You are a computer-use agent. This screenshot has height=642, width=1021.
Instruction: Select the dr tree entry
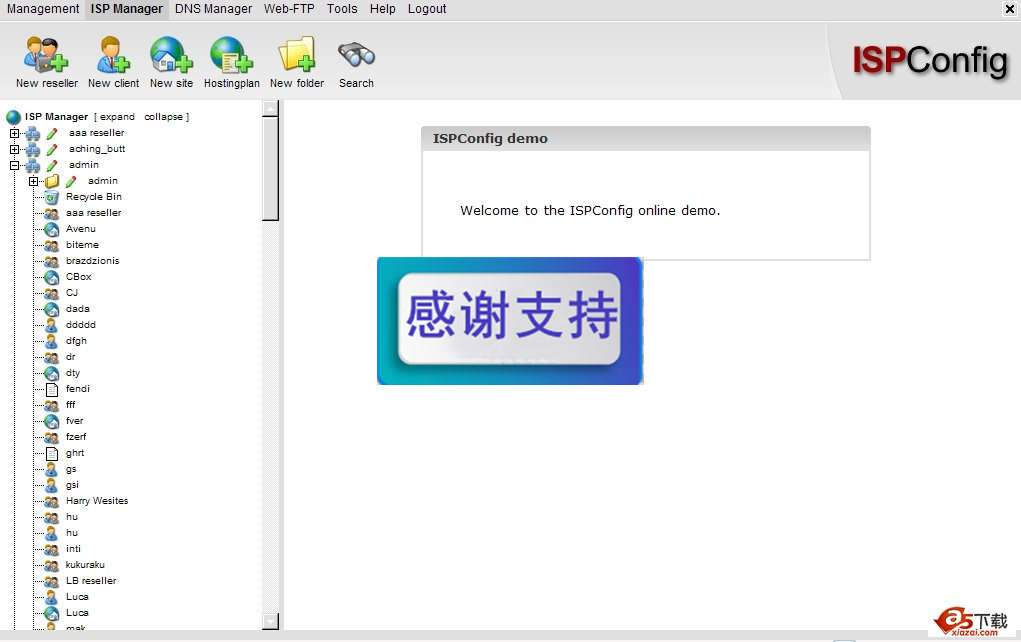pyautogui.click(x=70, y=357)
